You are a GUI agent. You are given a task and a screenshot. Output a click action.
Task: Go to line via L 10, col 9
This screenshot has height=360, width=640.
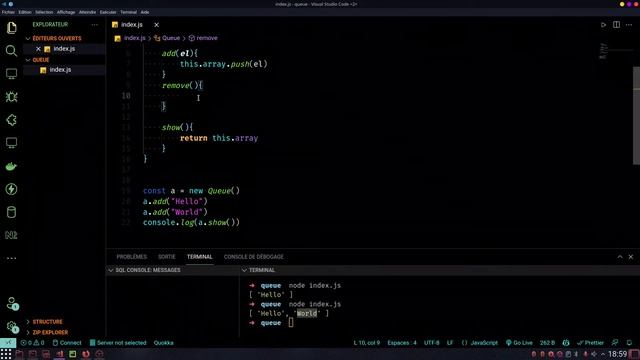(x=367, y=343)
